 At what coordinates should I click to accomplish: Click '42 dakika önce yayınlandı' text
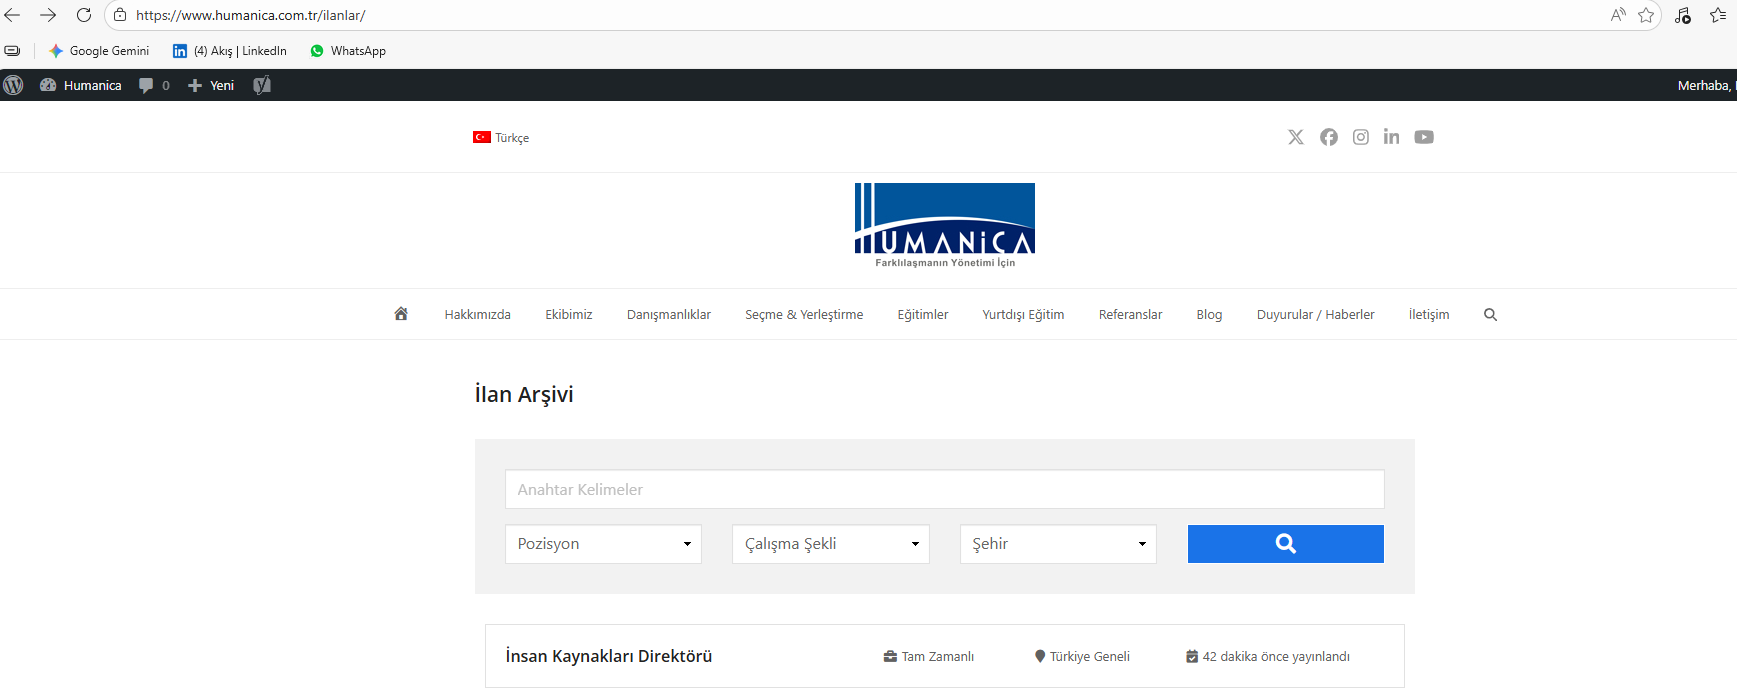click(1276, 657)
